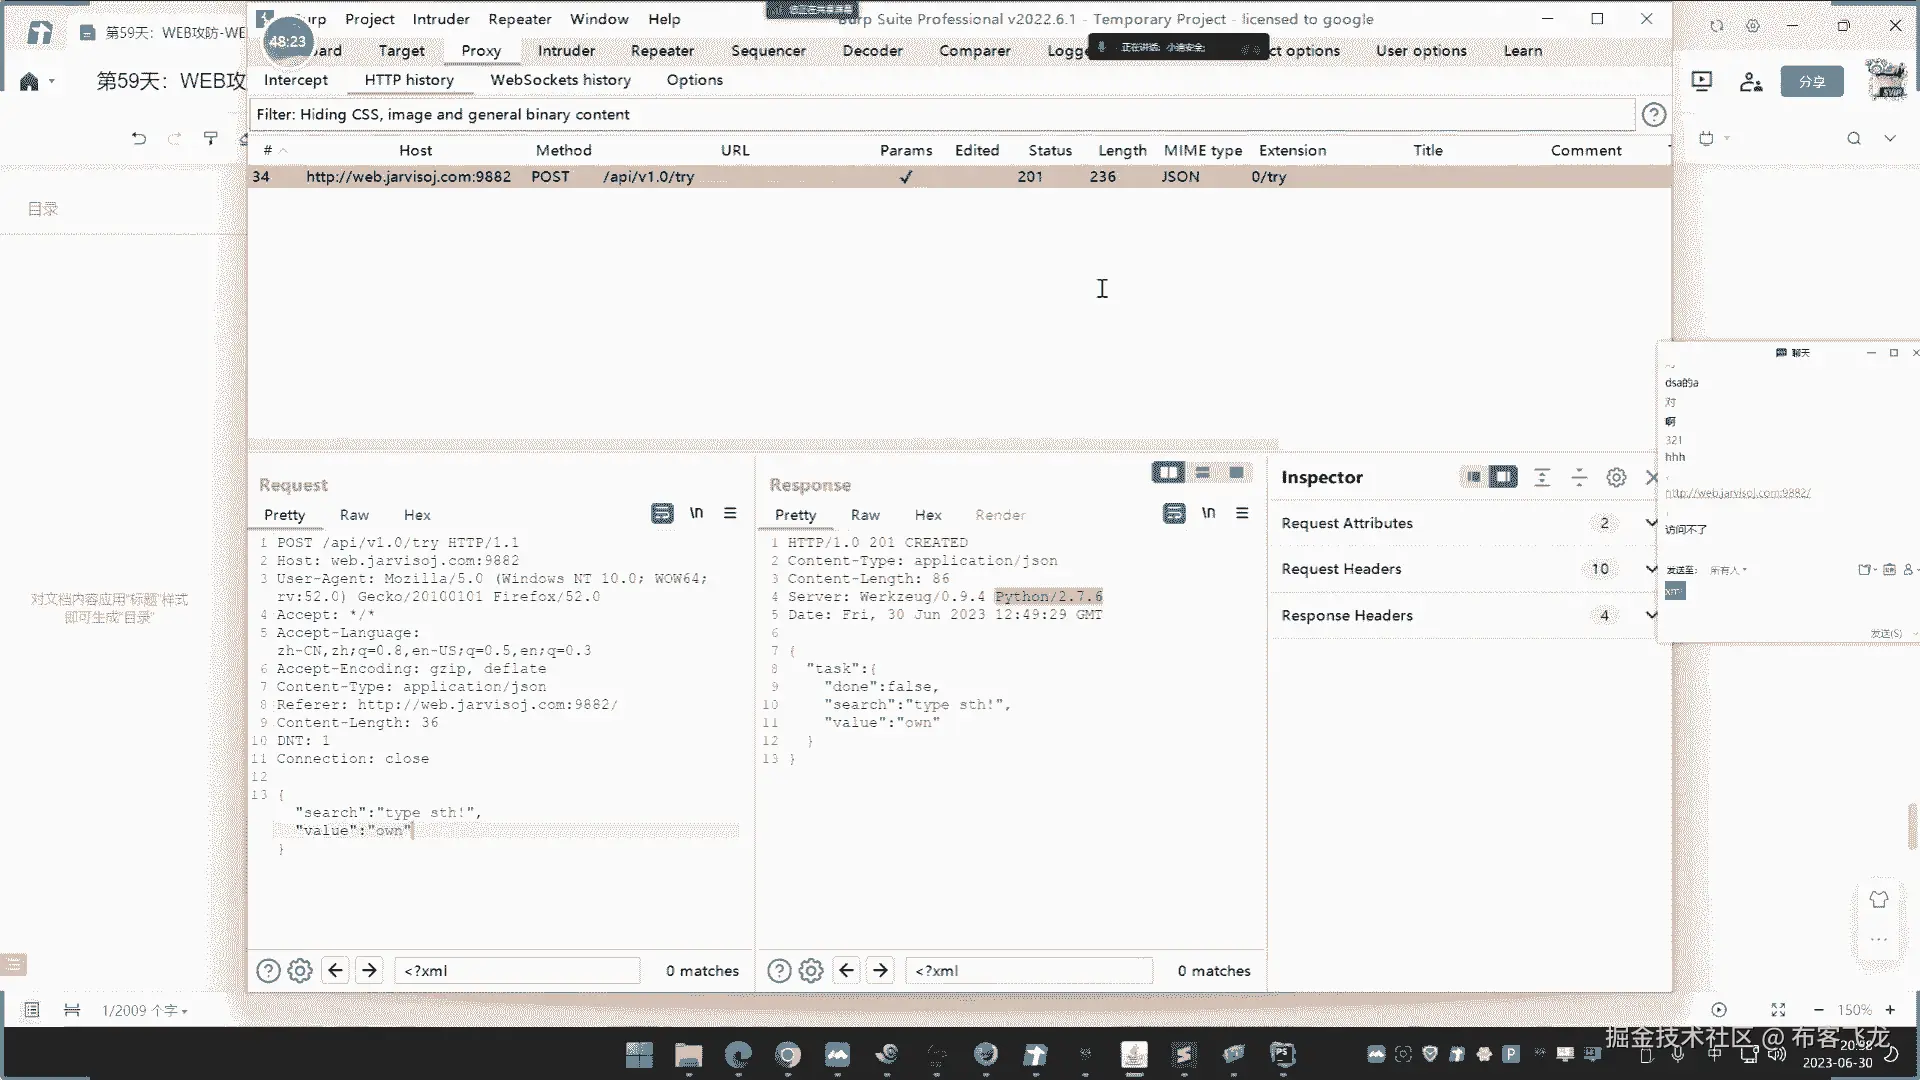Go to the next match in response search

880,971
